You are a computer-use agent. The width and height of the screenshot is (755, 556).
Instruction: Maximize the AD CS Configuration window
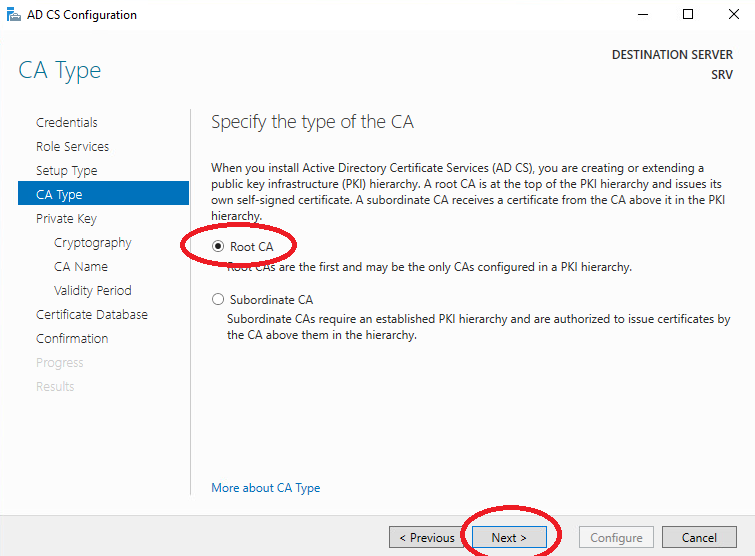coord(688,14)
